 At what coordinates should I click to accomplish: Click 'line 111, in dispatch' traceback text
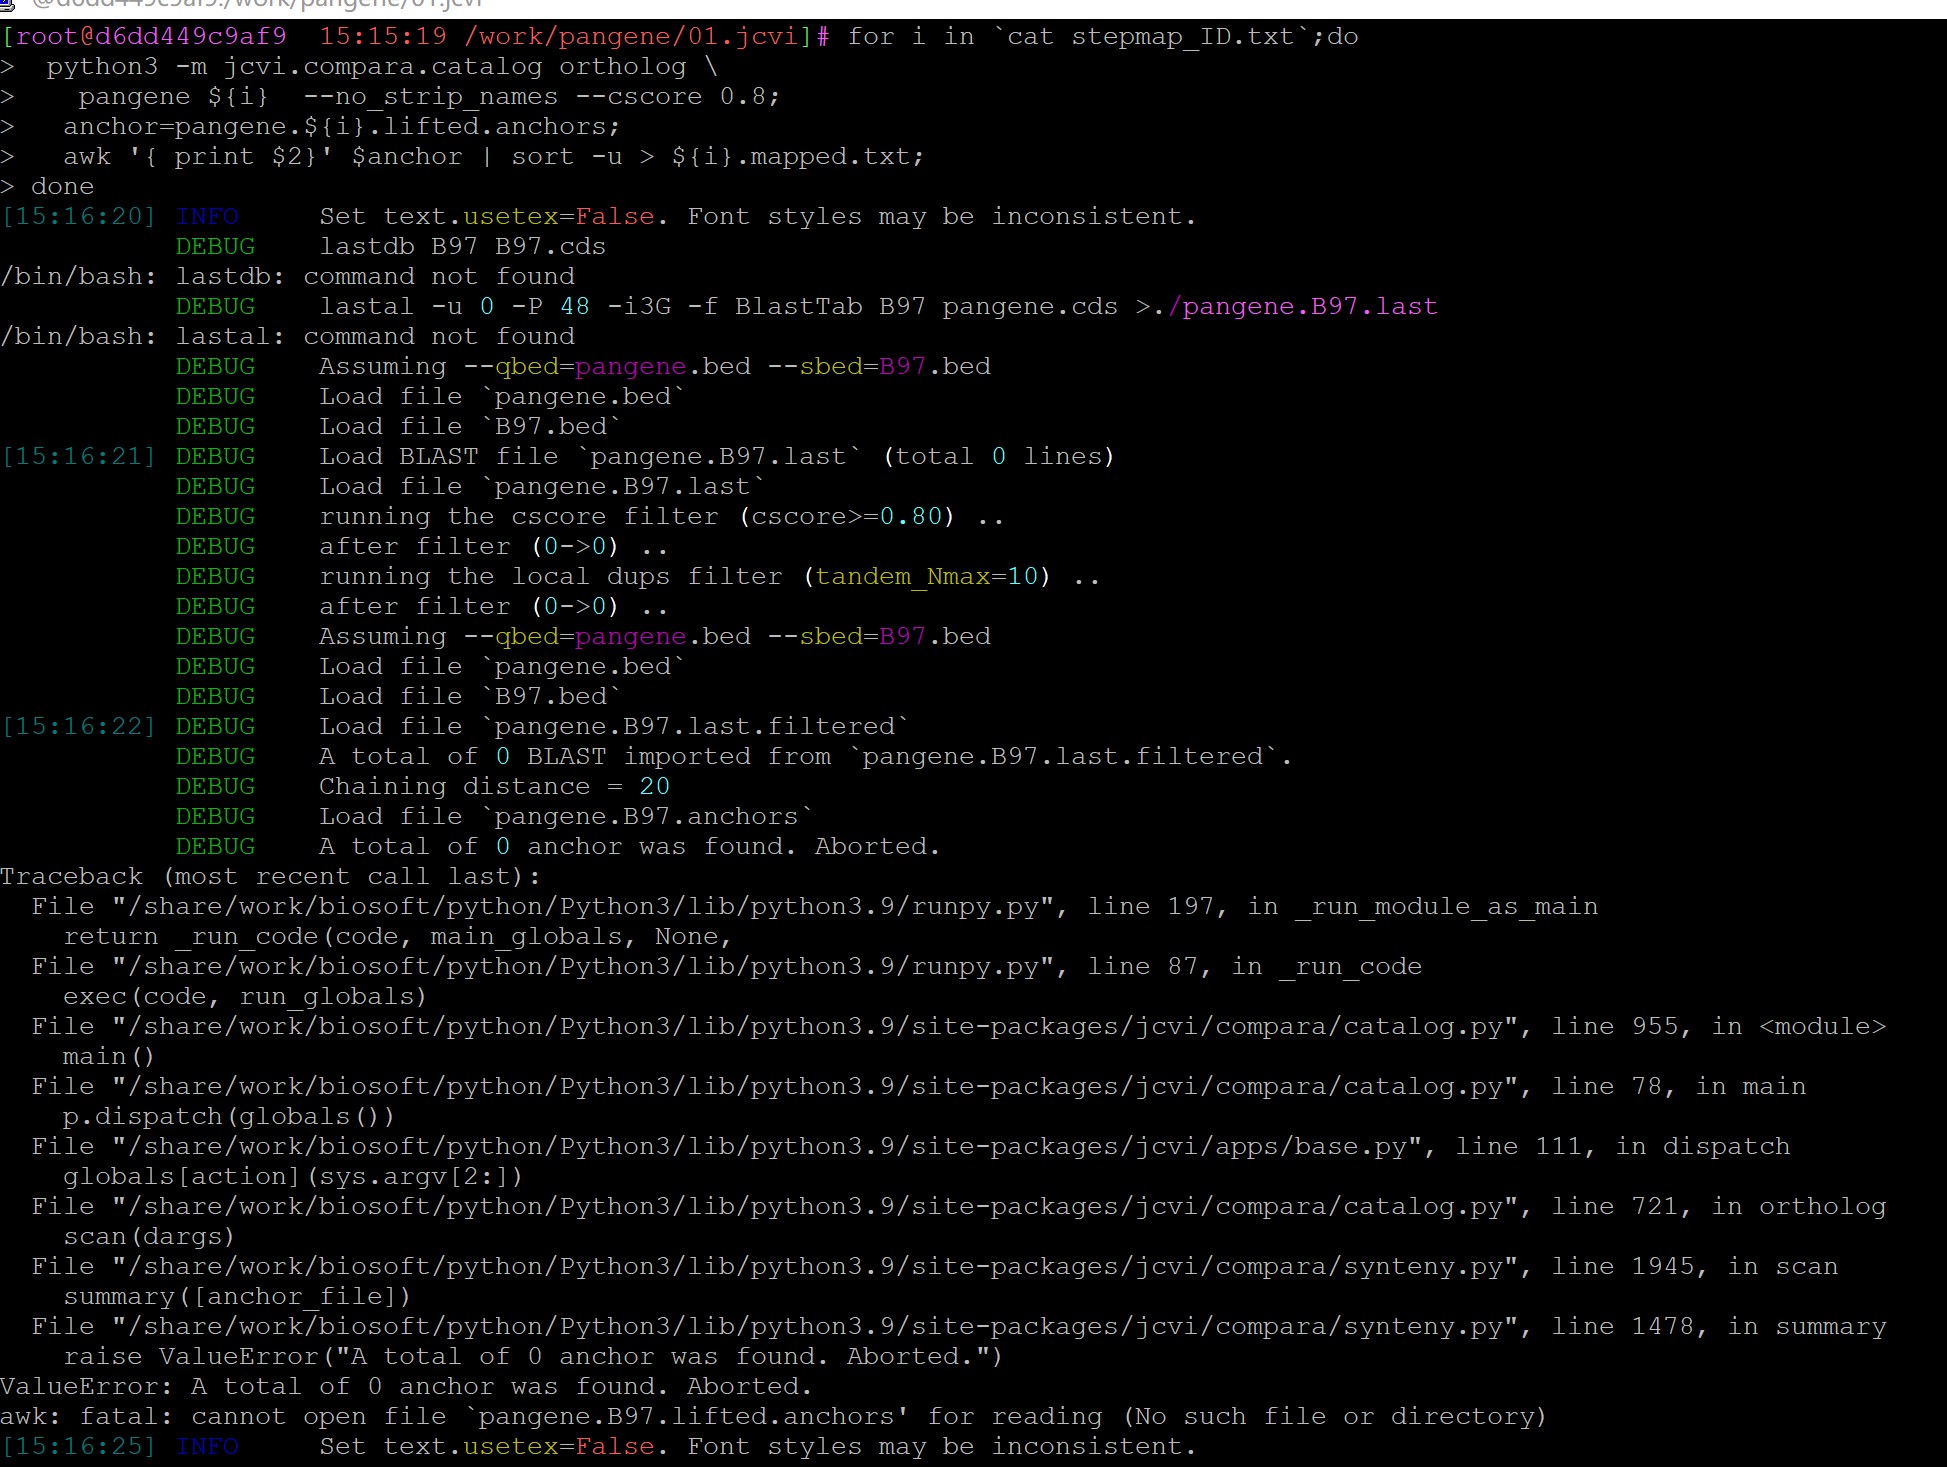1622,1147
